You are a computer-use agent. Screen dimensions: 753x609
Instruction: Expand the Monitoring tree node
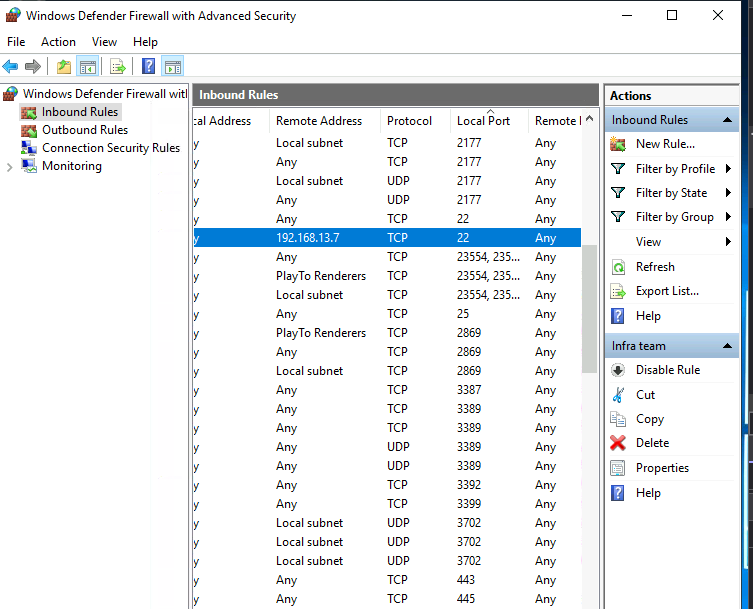point(9,167)
